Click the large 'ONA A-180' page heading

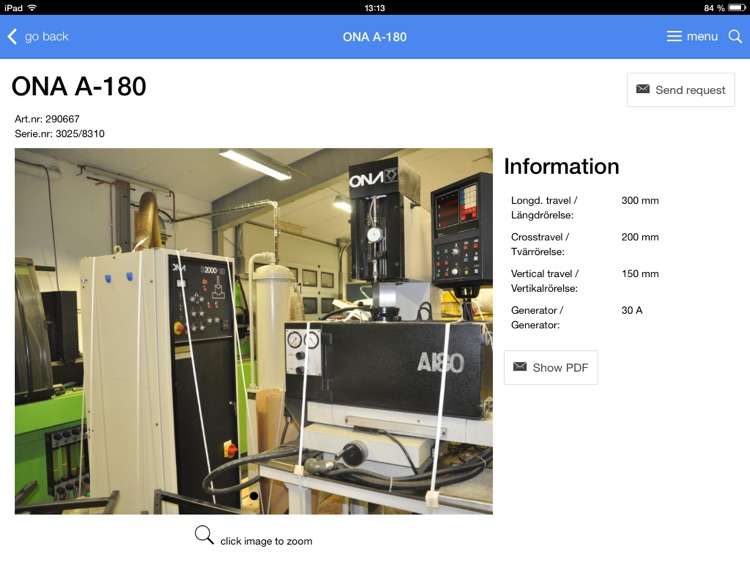(79, 87)
